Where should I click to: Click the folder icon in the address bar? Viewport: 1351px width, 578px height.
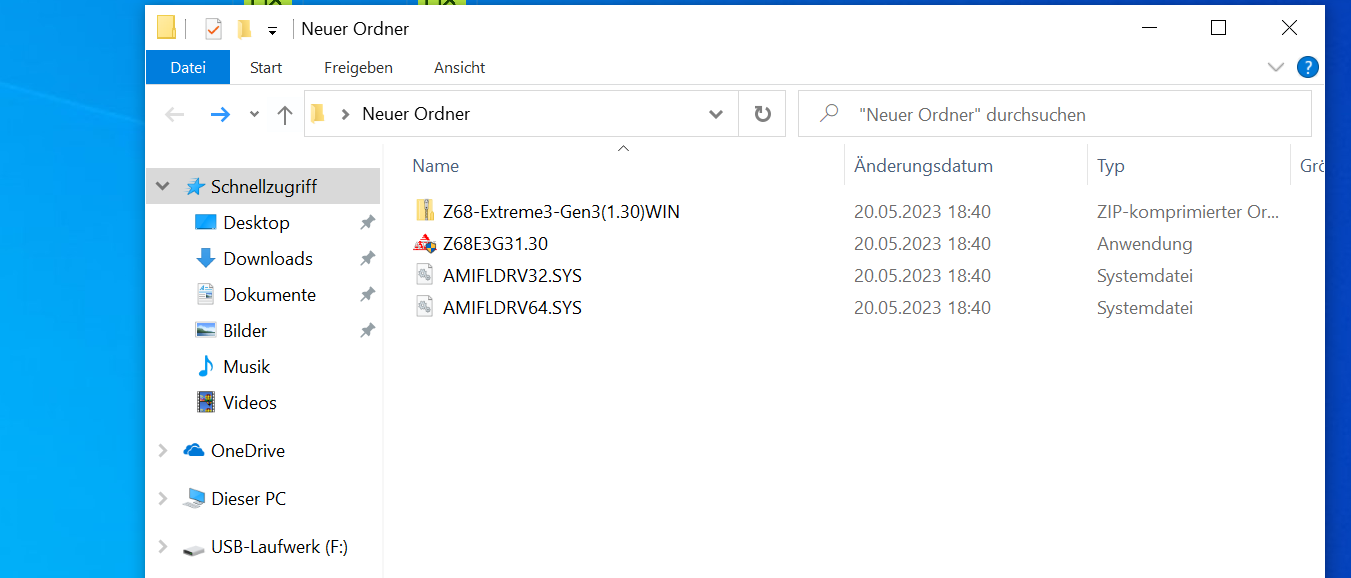coord(318,113)
